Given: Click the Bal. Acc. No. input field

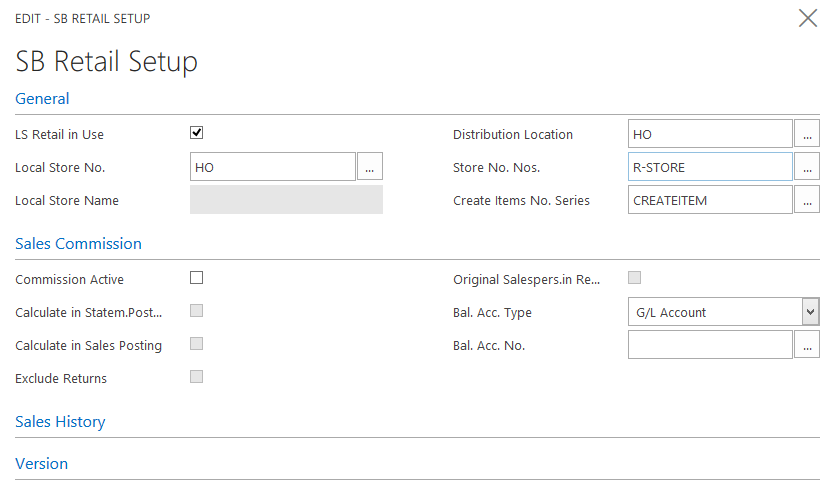Looking at the screenshot, I should tap(710, 345).
